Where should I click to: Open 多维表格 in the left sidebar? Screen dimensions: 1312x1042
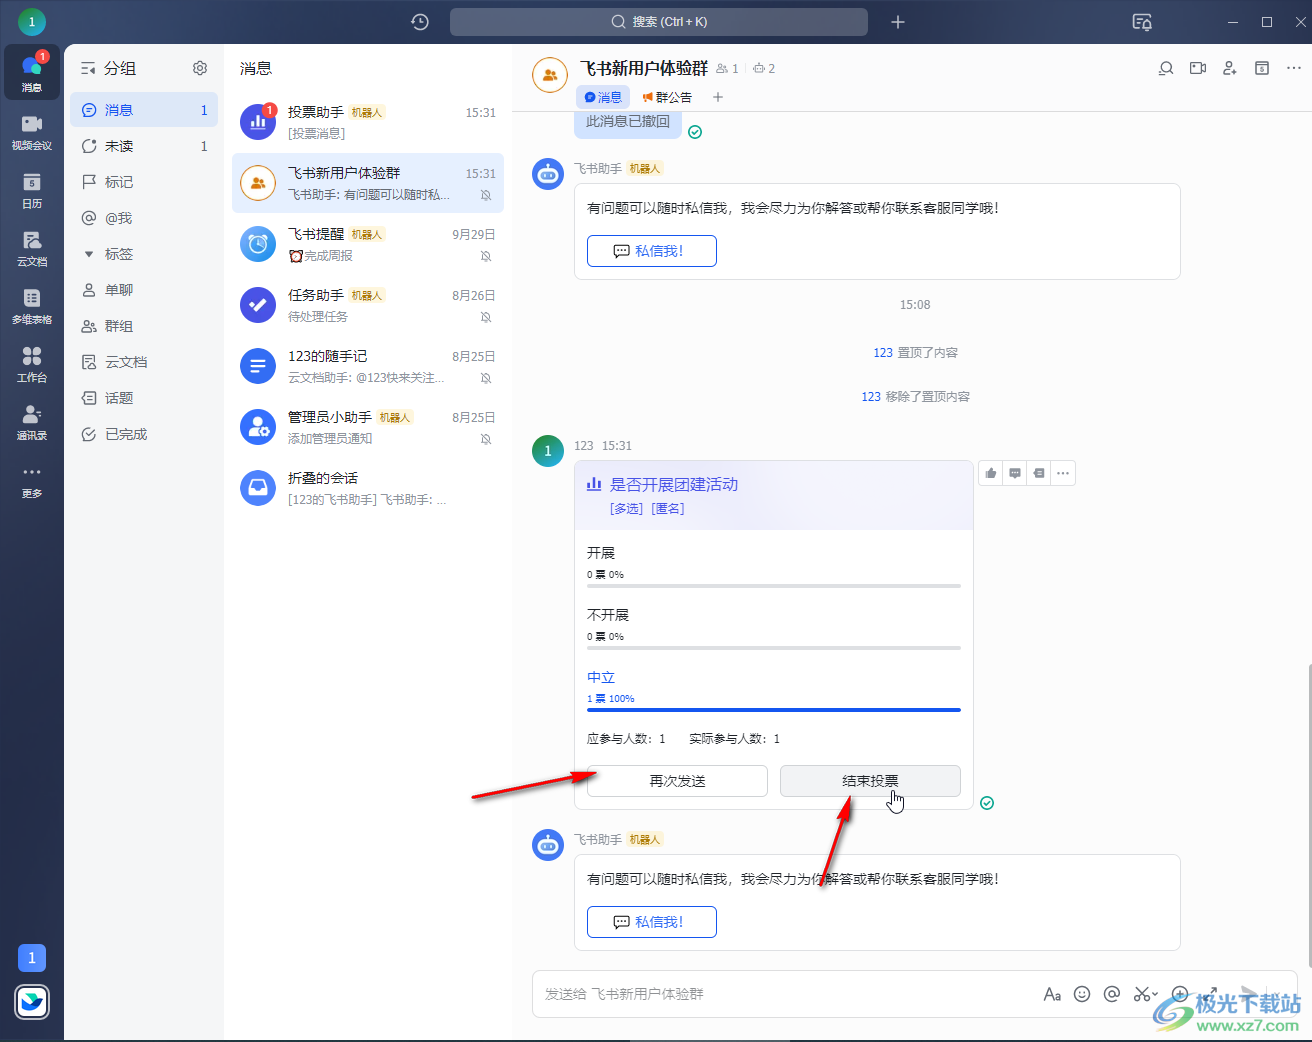click(32, 305)
